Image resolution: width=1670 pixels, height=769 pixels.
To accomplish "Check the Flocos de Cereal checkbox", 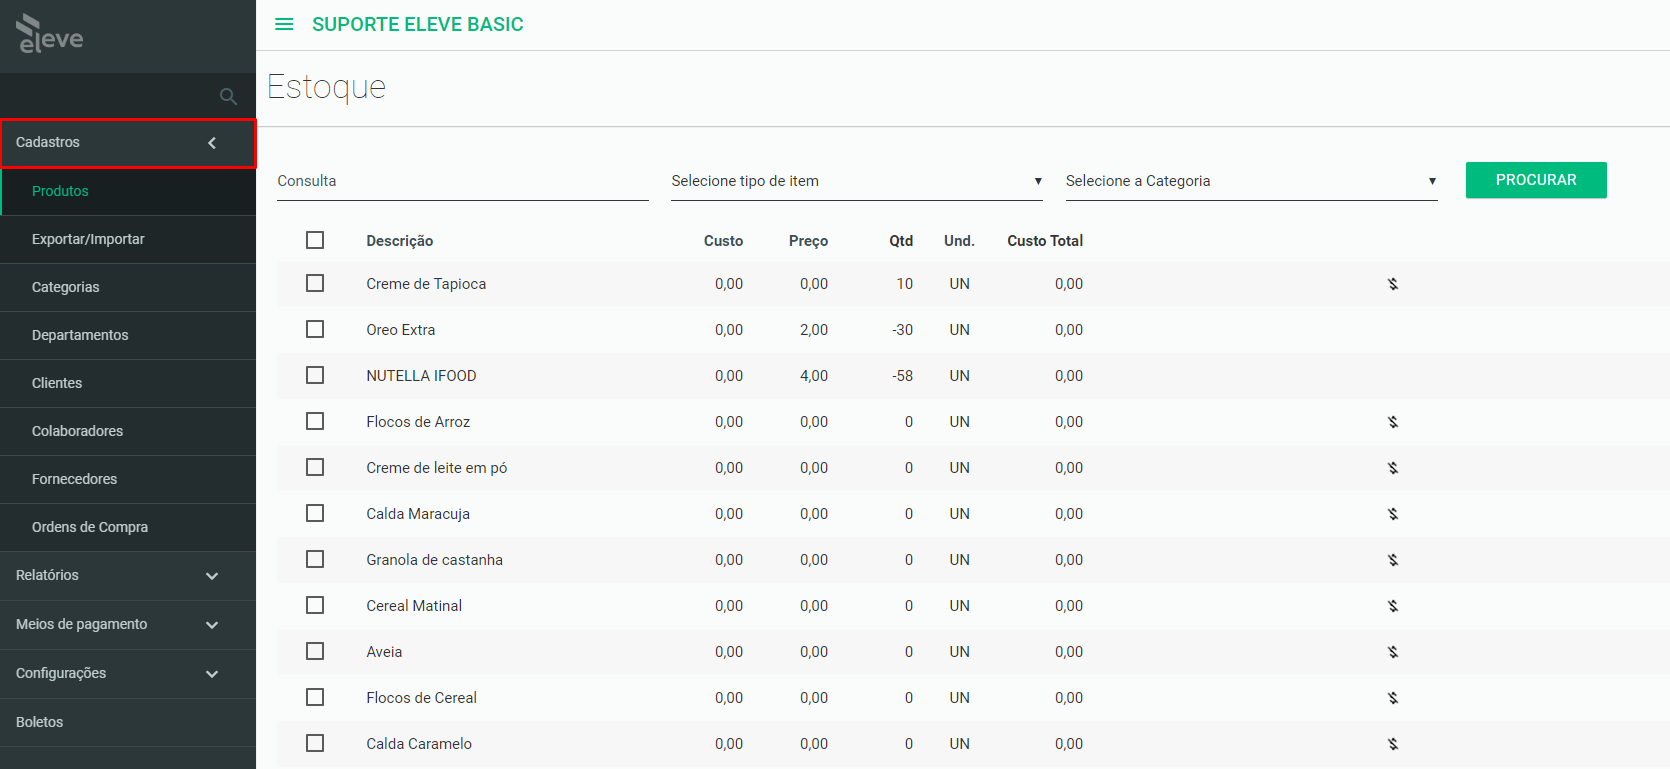I will tap(315, 697).
